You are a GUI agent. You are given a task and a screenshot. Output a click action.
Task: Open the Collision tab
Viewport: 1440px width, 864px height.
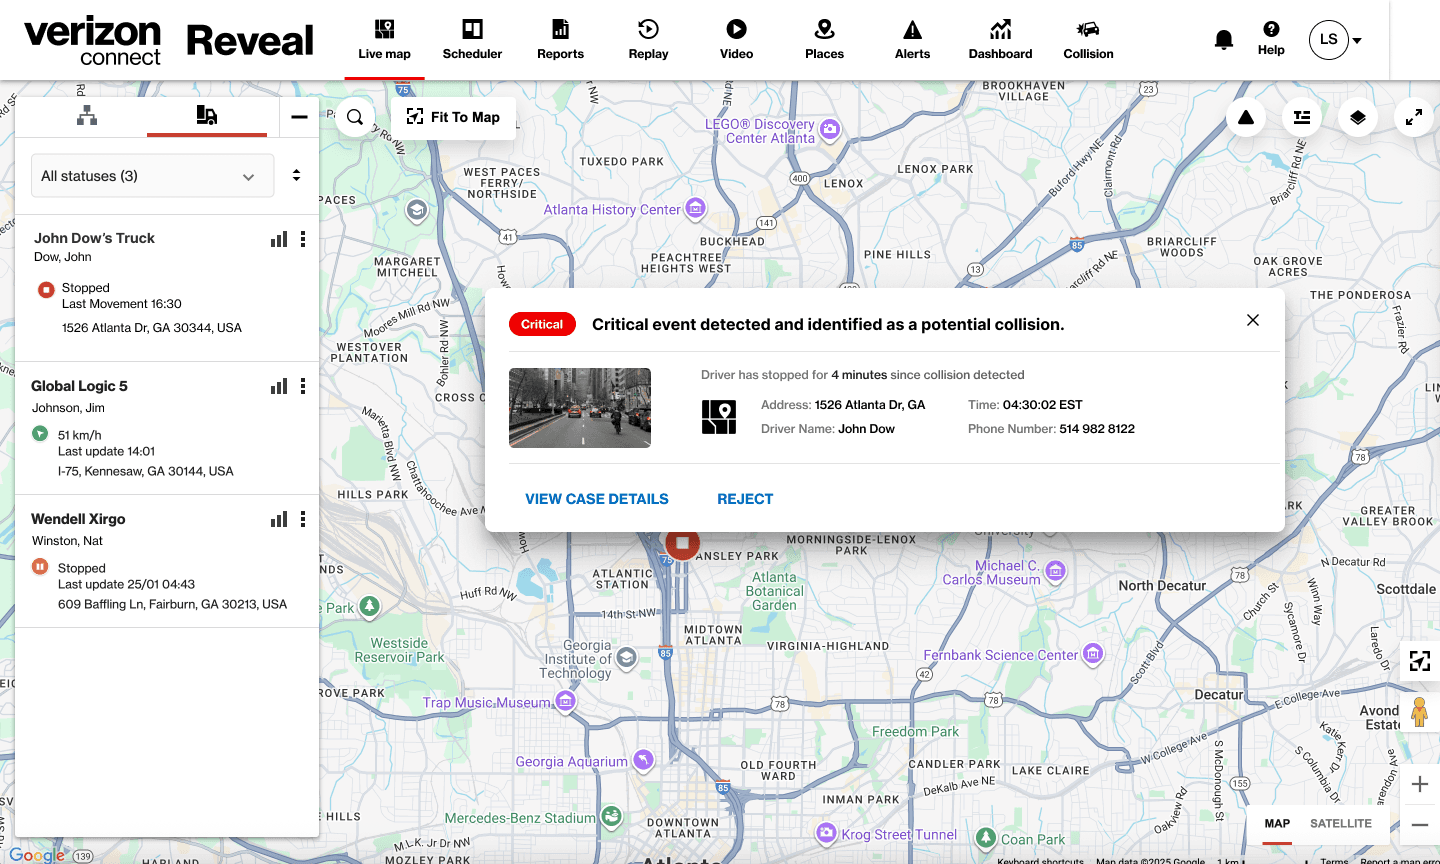coord(1088,40)
